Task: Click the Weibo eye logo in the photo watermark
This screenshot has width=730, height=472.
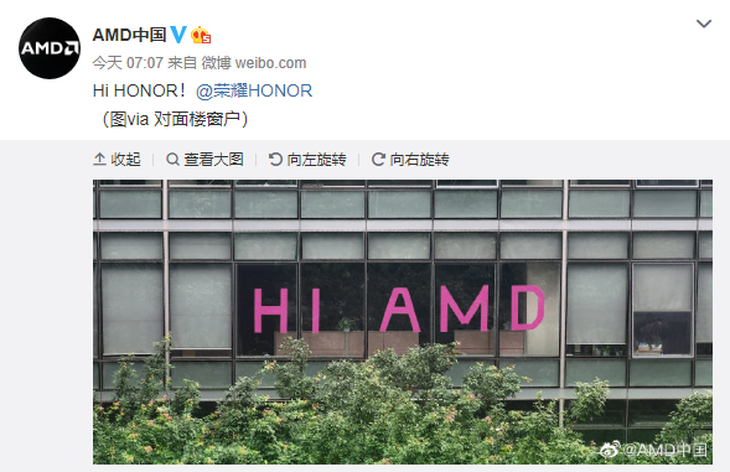Action: tap(610, 450)
